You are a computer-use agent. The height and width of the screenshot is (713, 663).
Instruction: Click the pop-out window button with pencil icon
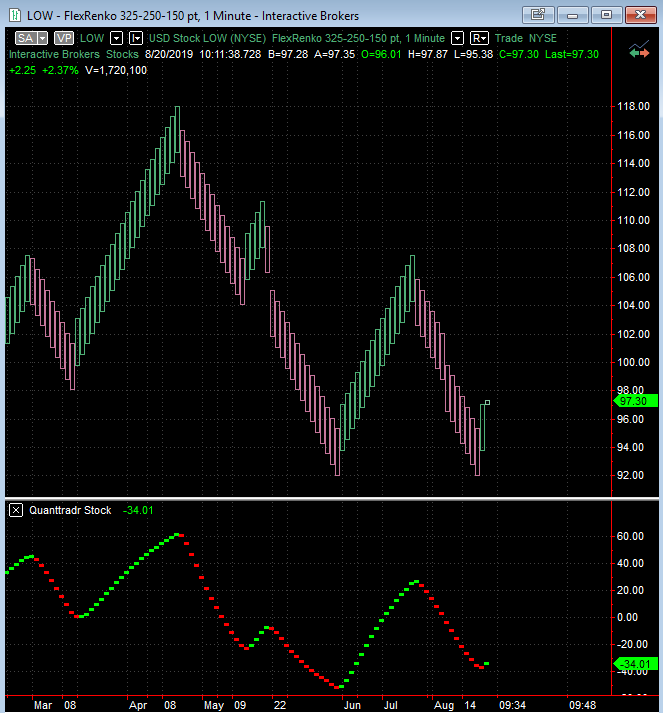tap(538, 15)
